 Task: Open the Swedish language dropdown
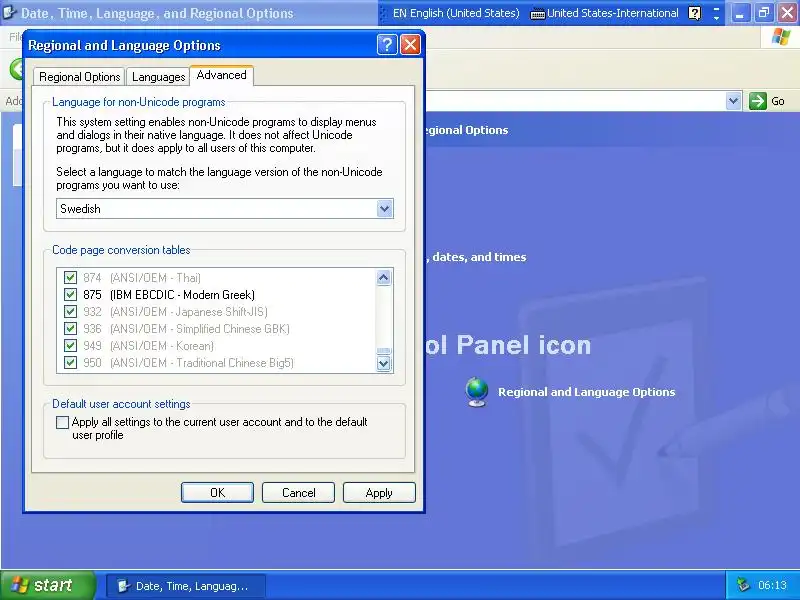pyautogui.click(x=384, y=209)
